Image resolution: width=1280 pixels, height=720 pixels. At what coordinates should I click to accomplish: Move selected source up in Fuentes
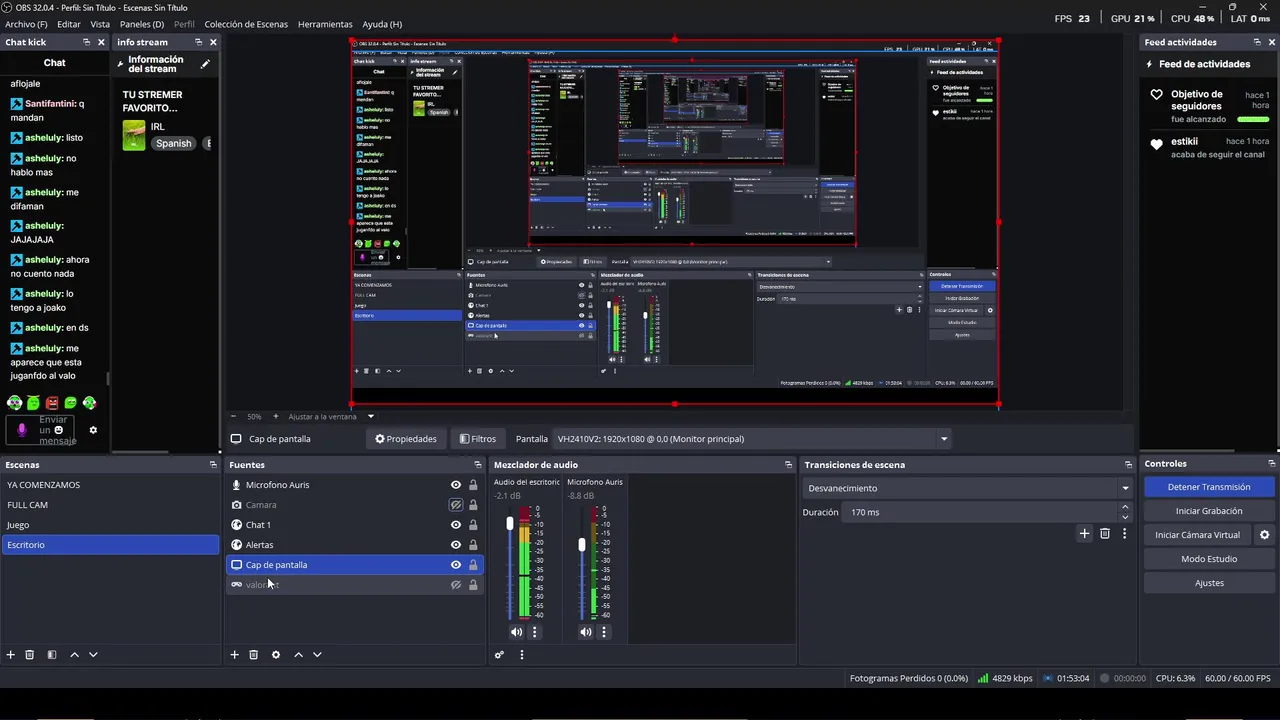[x=298, y=655]
